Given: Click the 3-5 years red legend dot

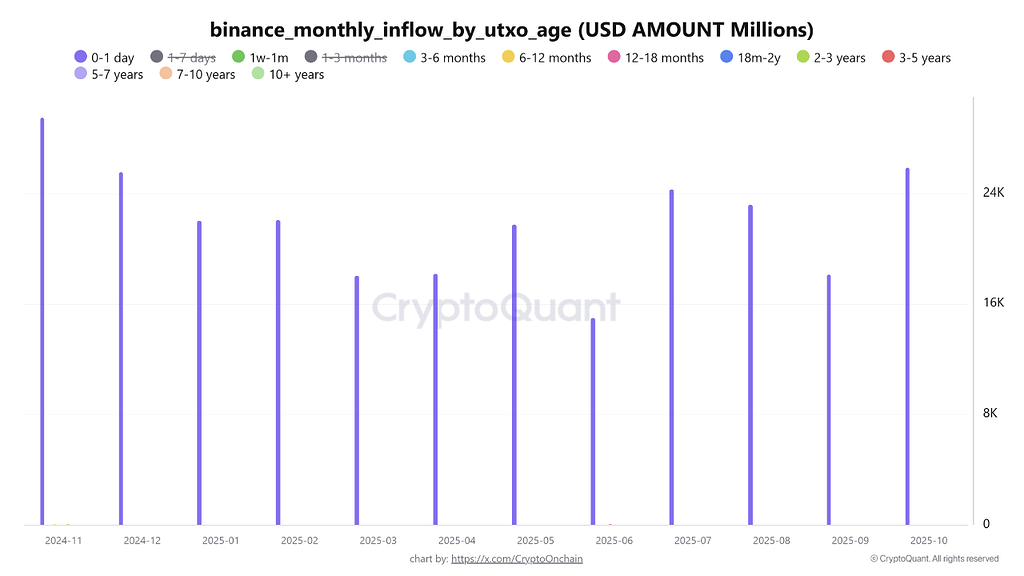Looking at the screenshot, I should pos(888,58).
